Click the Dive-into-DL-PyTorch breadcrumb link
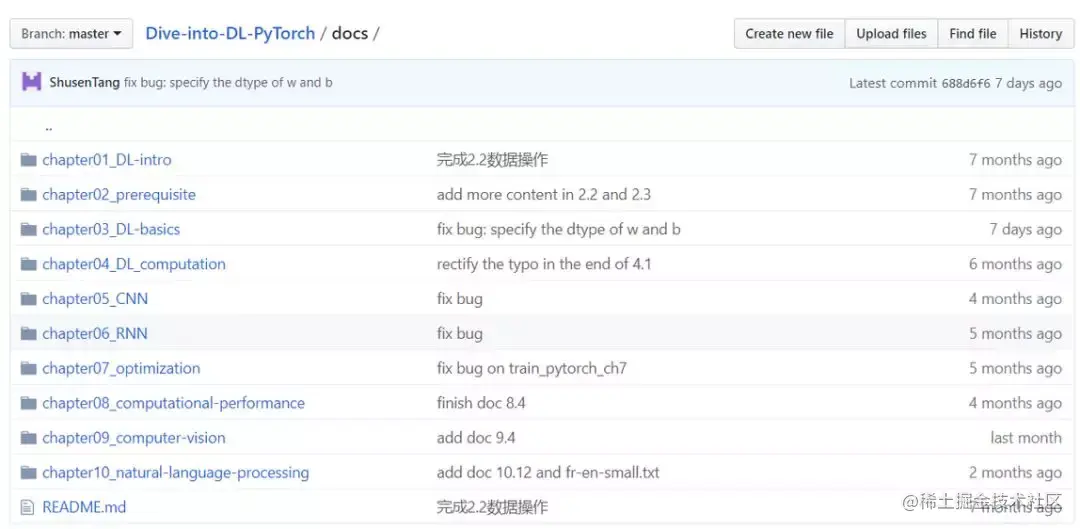Screen dimensions: 1080x529 point(230,33)
